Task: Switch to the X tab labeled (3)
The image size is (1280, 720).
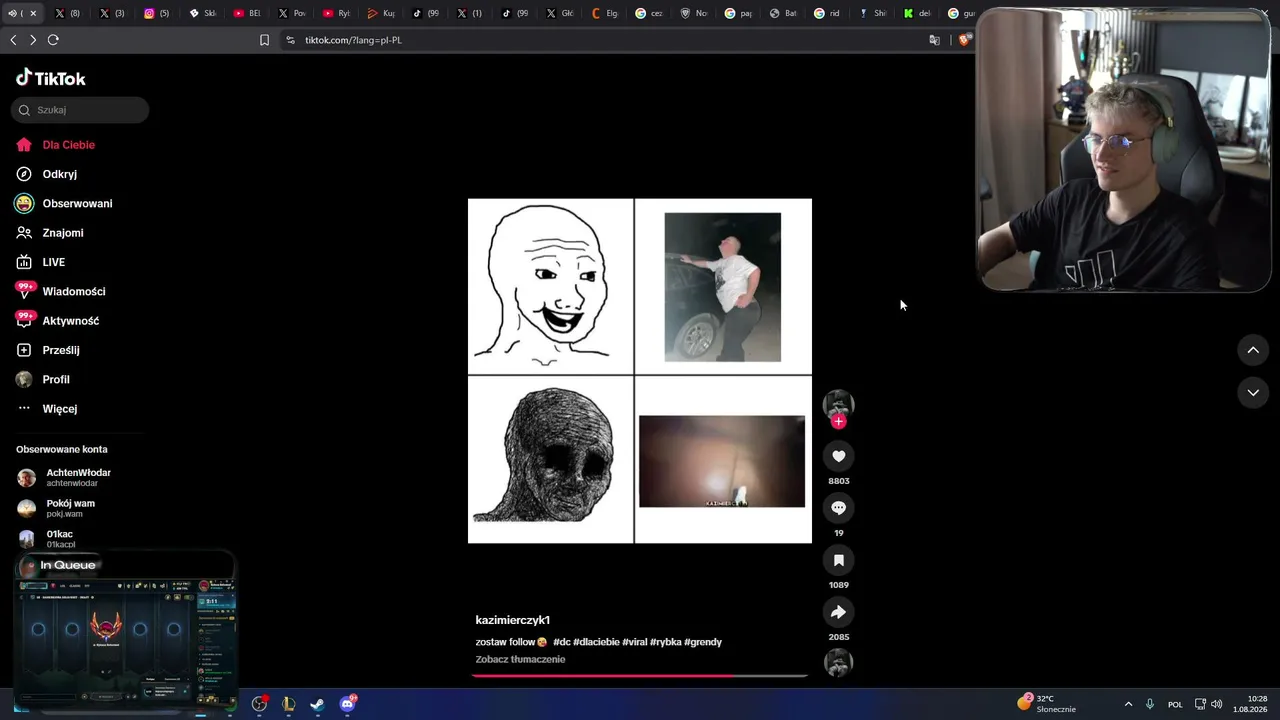Action: 112,14
